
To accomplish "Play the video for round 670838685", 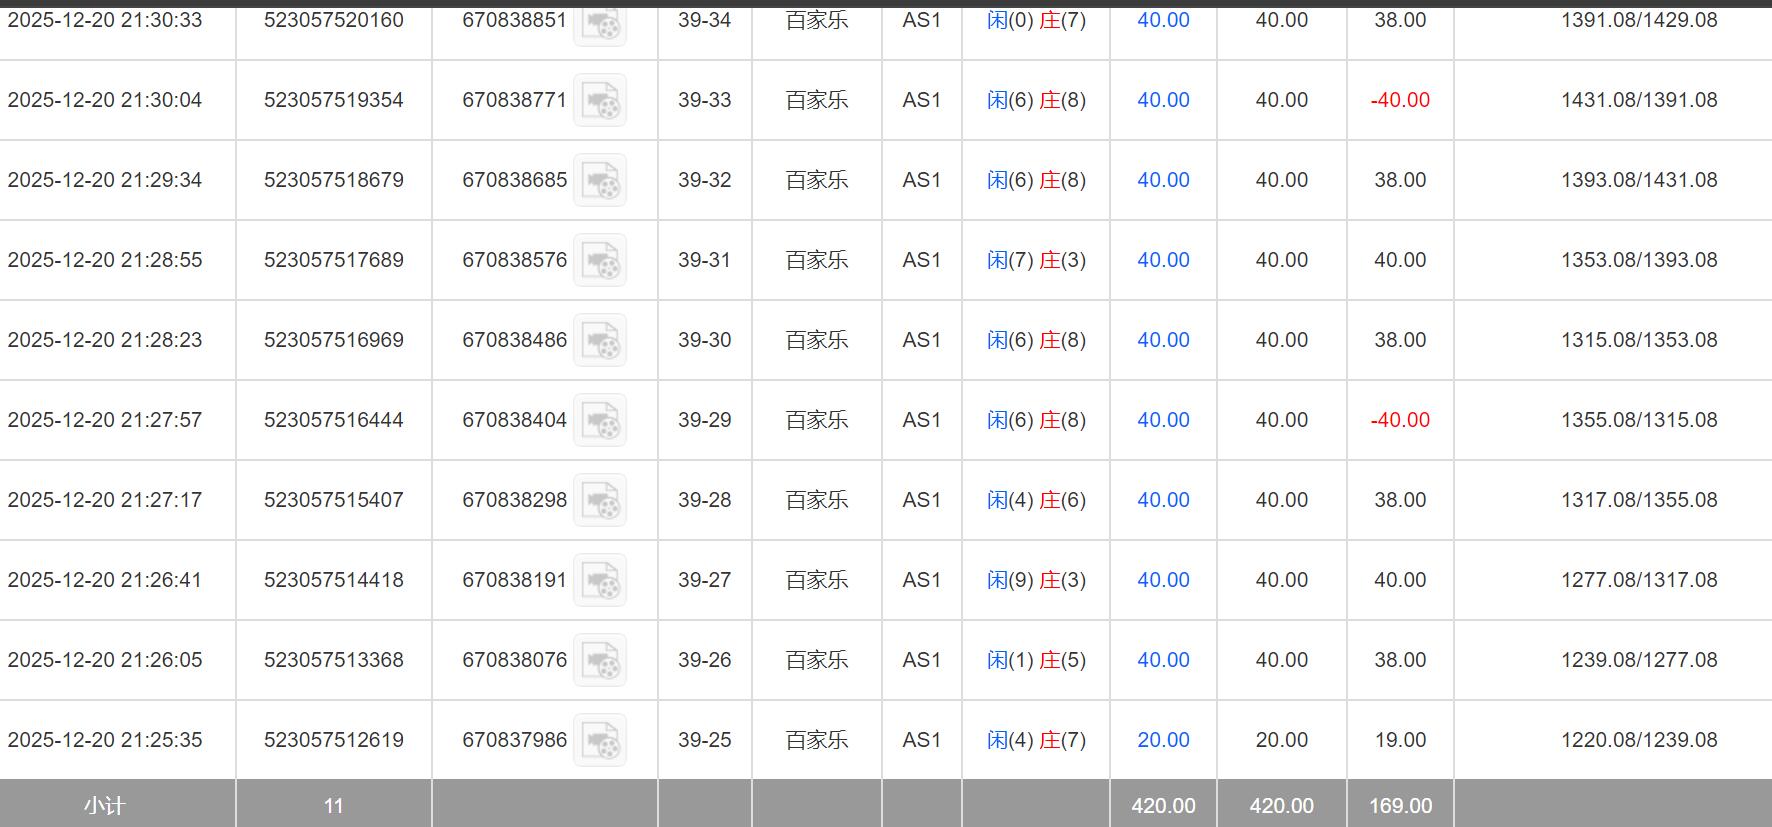I will (600, 180).
